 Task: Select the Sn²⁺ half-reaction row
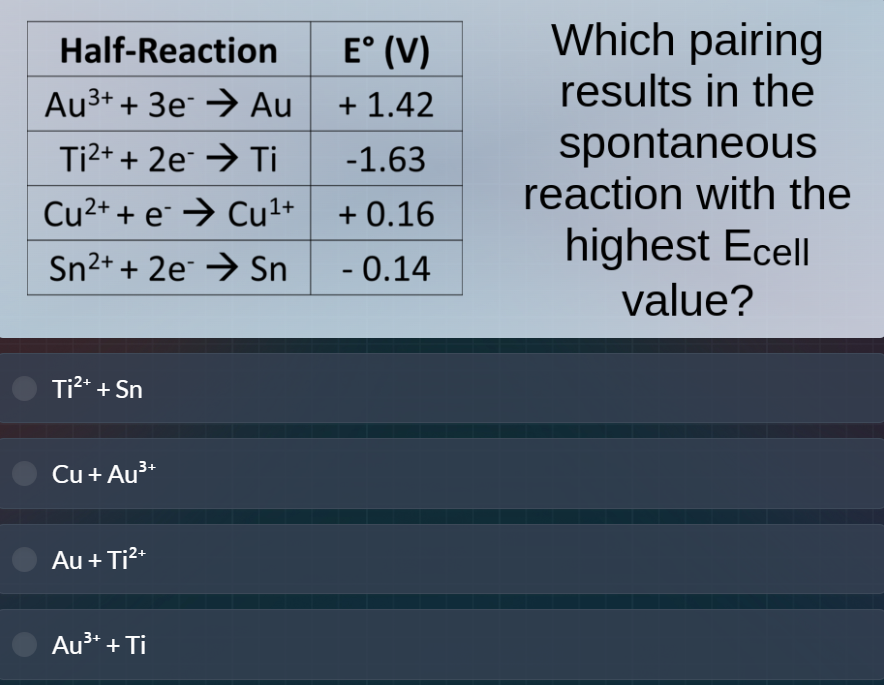pyautogui.click(x=168, y=267)
